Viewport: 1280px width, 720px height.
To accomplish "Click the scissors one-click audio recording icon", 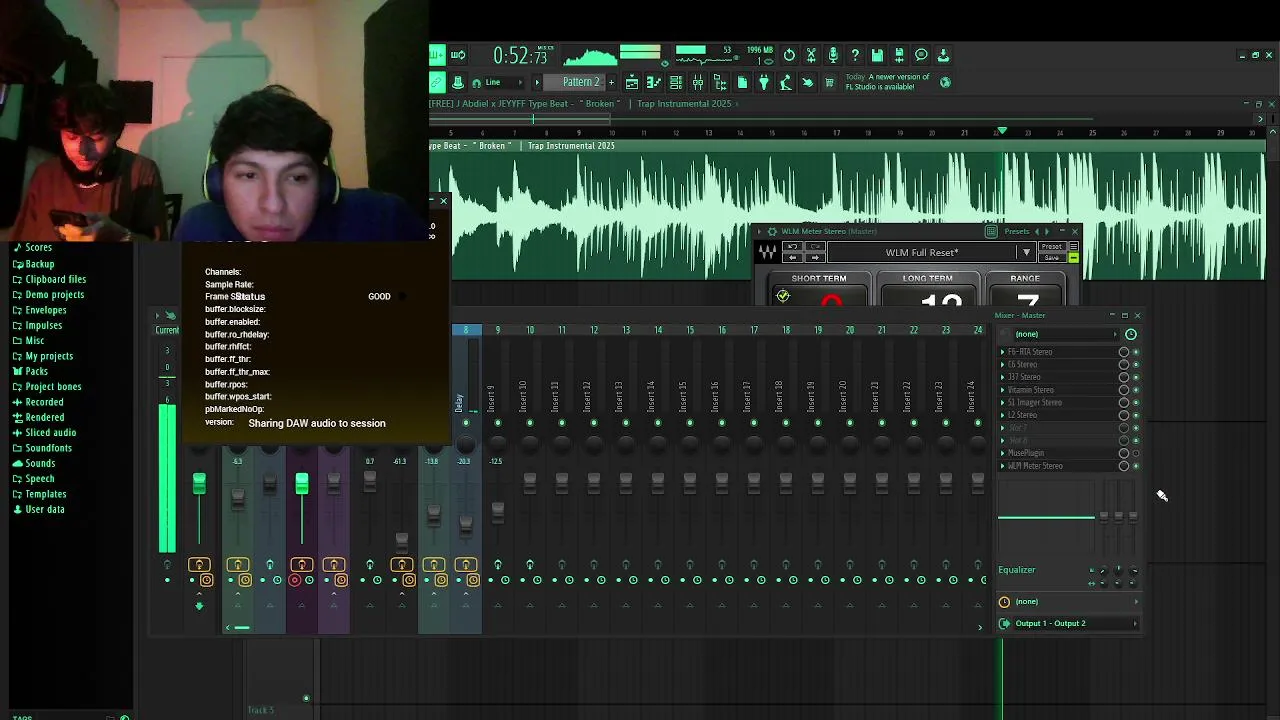I will [x=811, y=55].
